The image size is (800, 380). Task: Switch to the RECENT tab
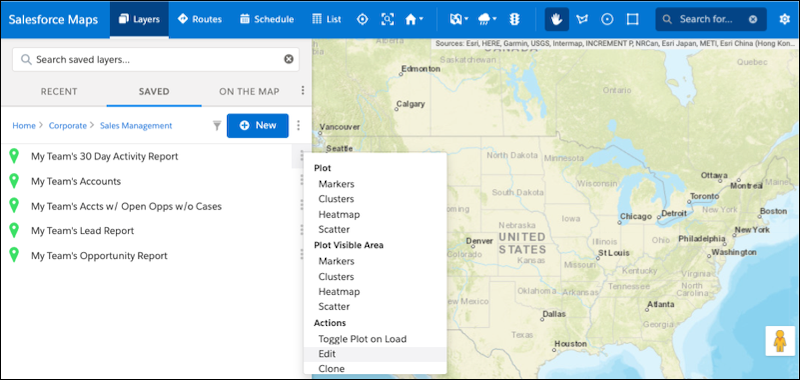point(59,92)
